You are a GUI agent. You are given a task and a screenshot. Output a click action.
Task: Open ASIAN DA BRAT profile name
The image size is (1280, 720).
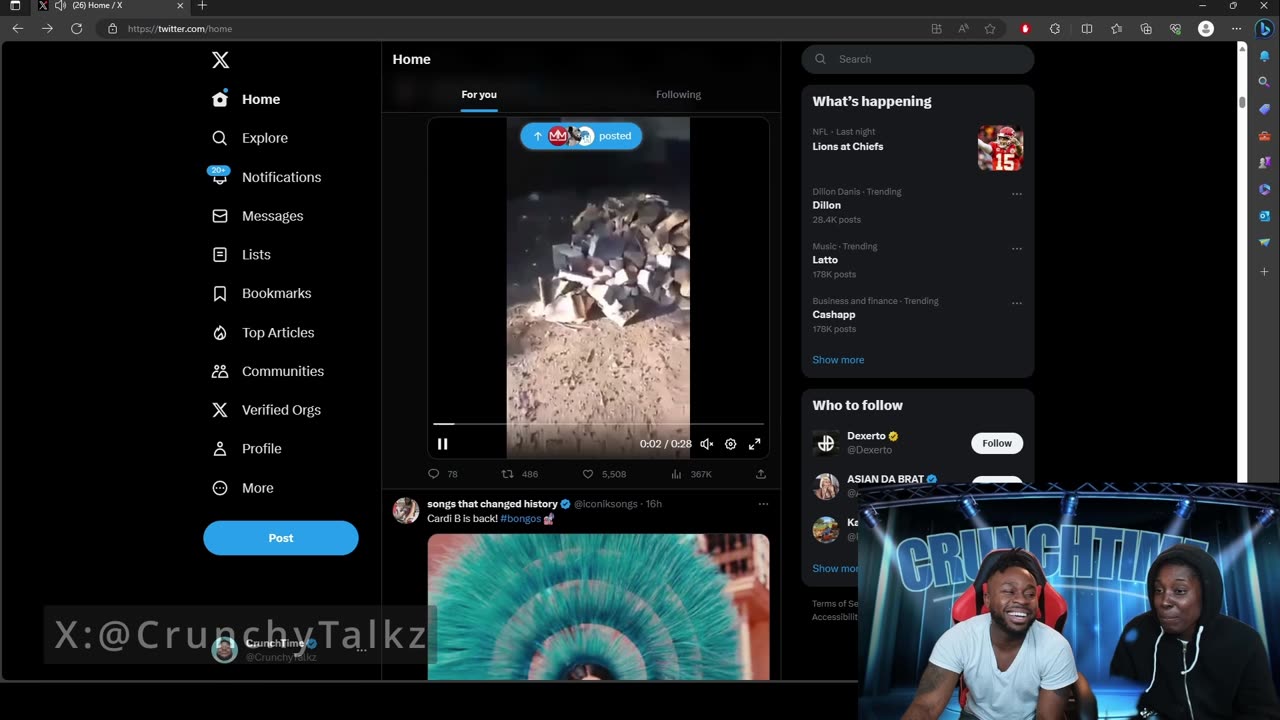(x=885, y=479)
